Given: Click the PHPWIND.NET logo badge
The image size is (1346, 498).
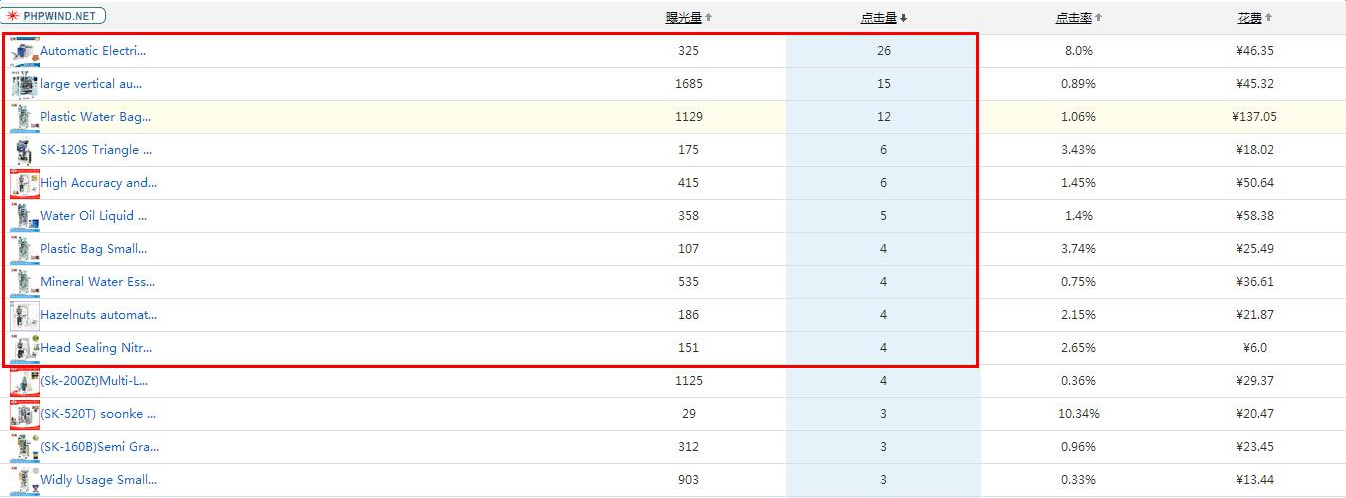Looking at the screenshot, I should click(x=54, y=16).
